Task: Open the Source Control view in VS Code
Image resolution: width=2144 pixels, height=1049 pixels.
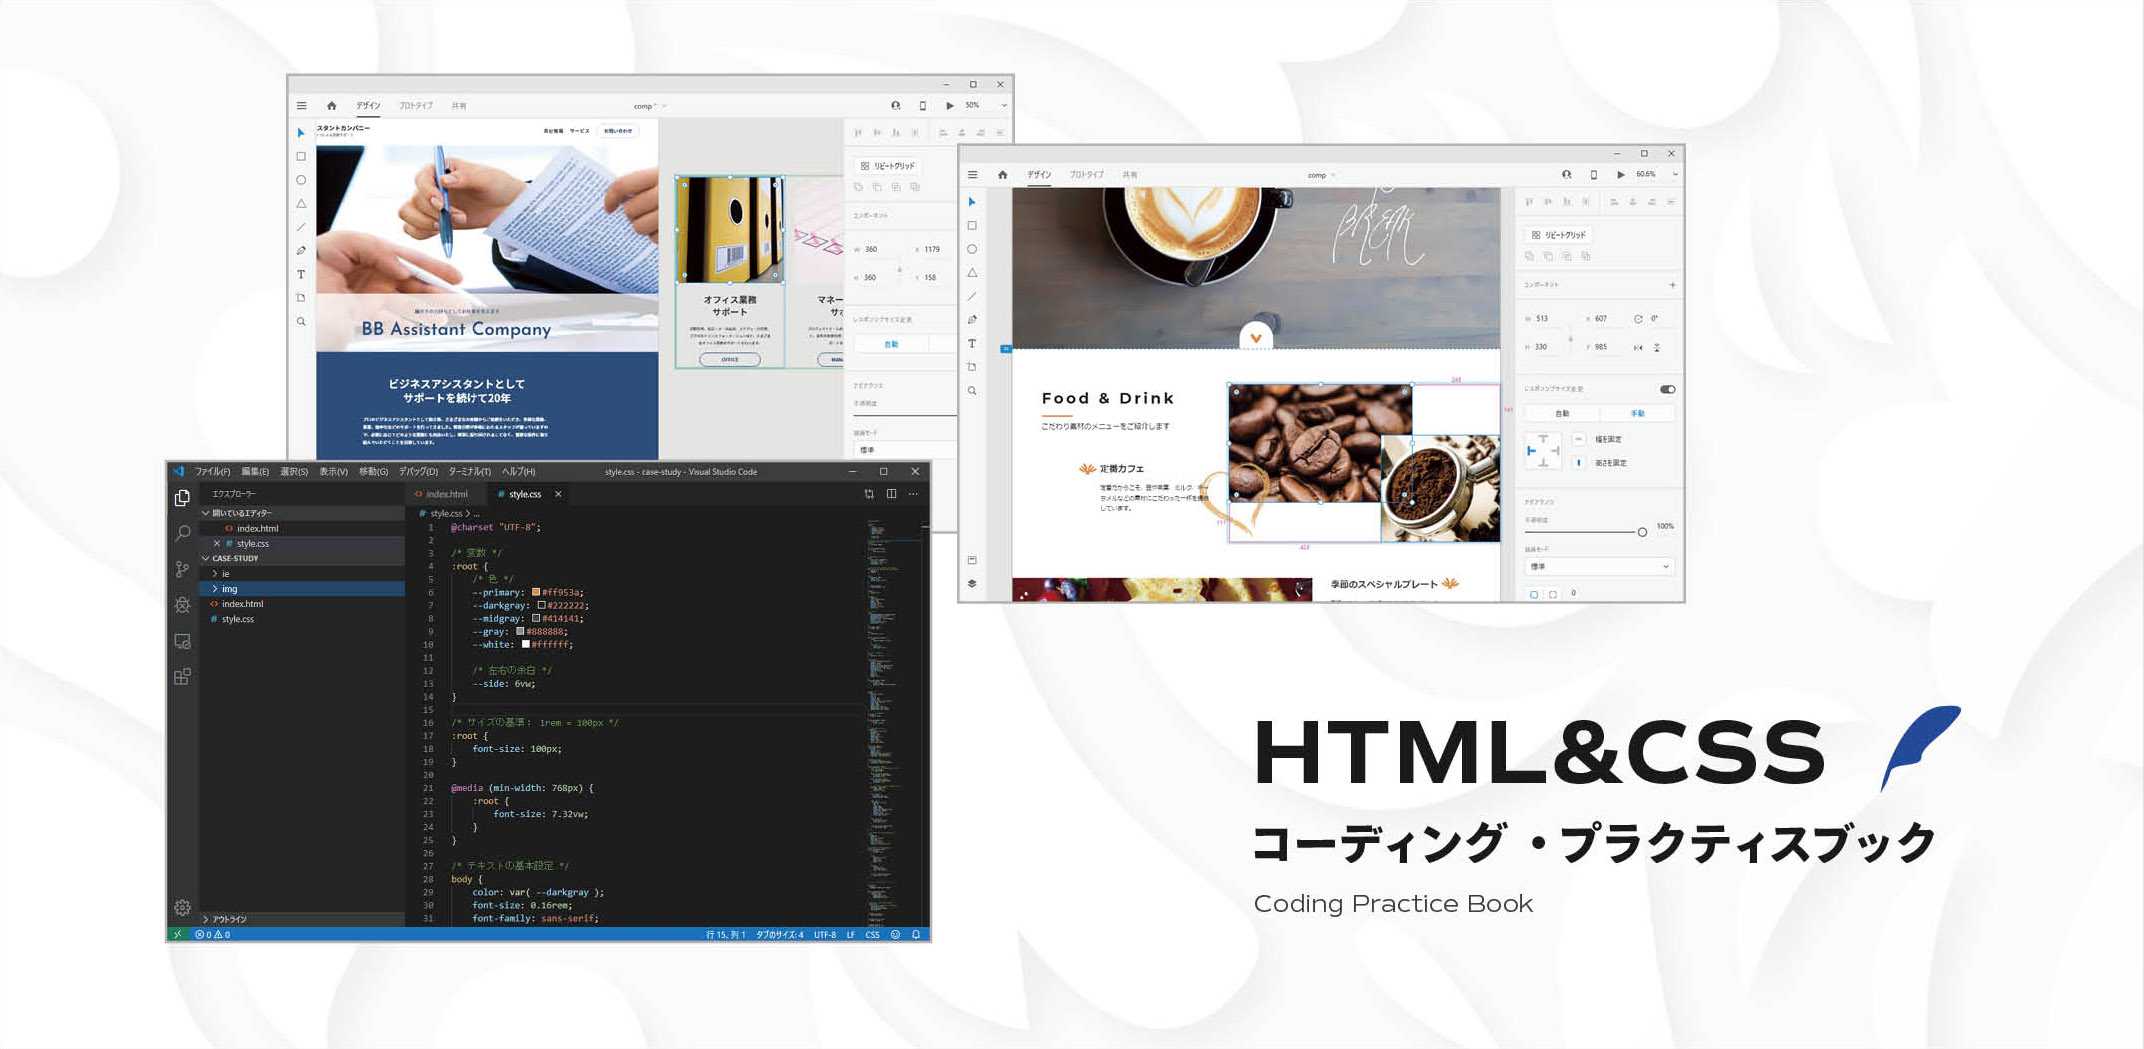Action: click(x=182, y=569)
